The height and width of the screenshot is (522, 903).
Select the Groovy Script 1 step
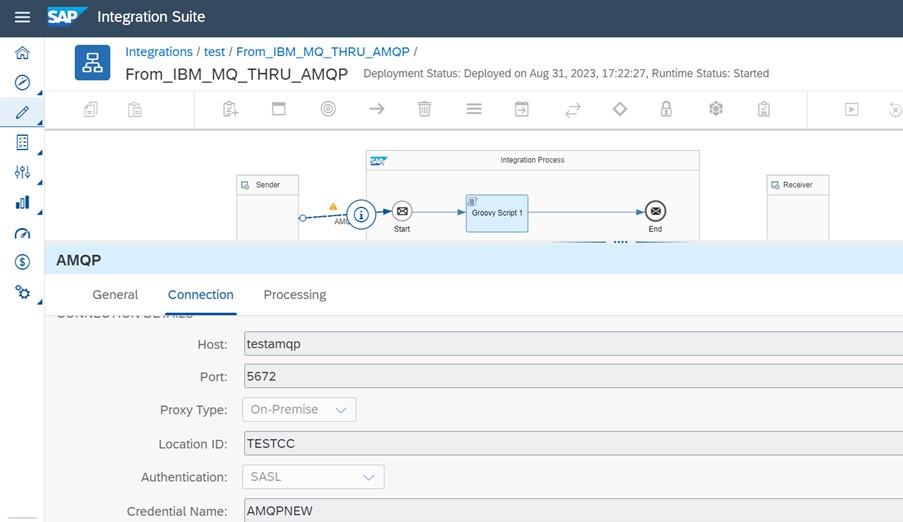tap(496, 213)
